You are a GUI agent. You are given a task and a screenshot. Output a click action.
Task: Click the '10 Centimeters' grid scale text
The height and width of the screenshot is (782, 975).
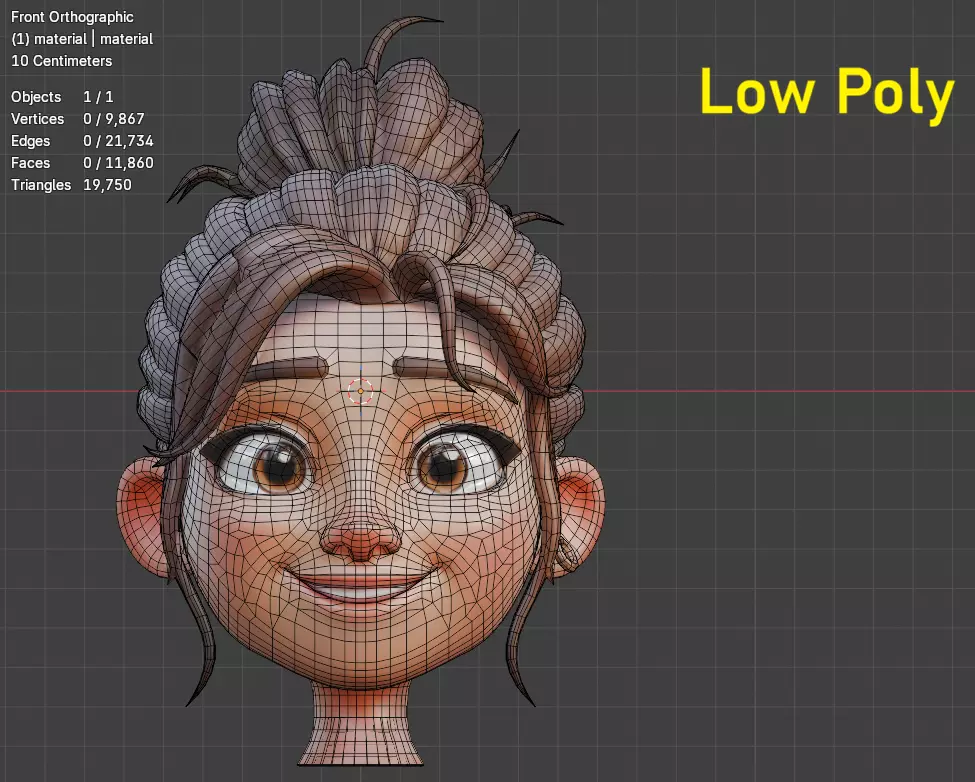coord(62,61)
